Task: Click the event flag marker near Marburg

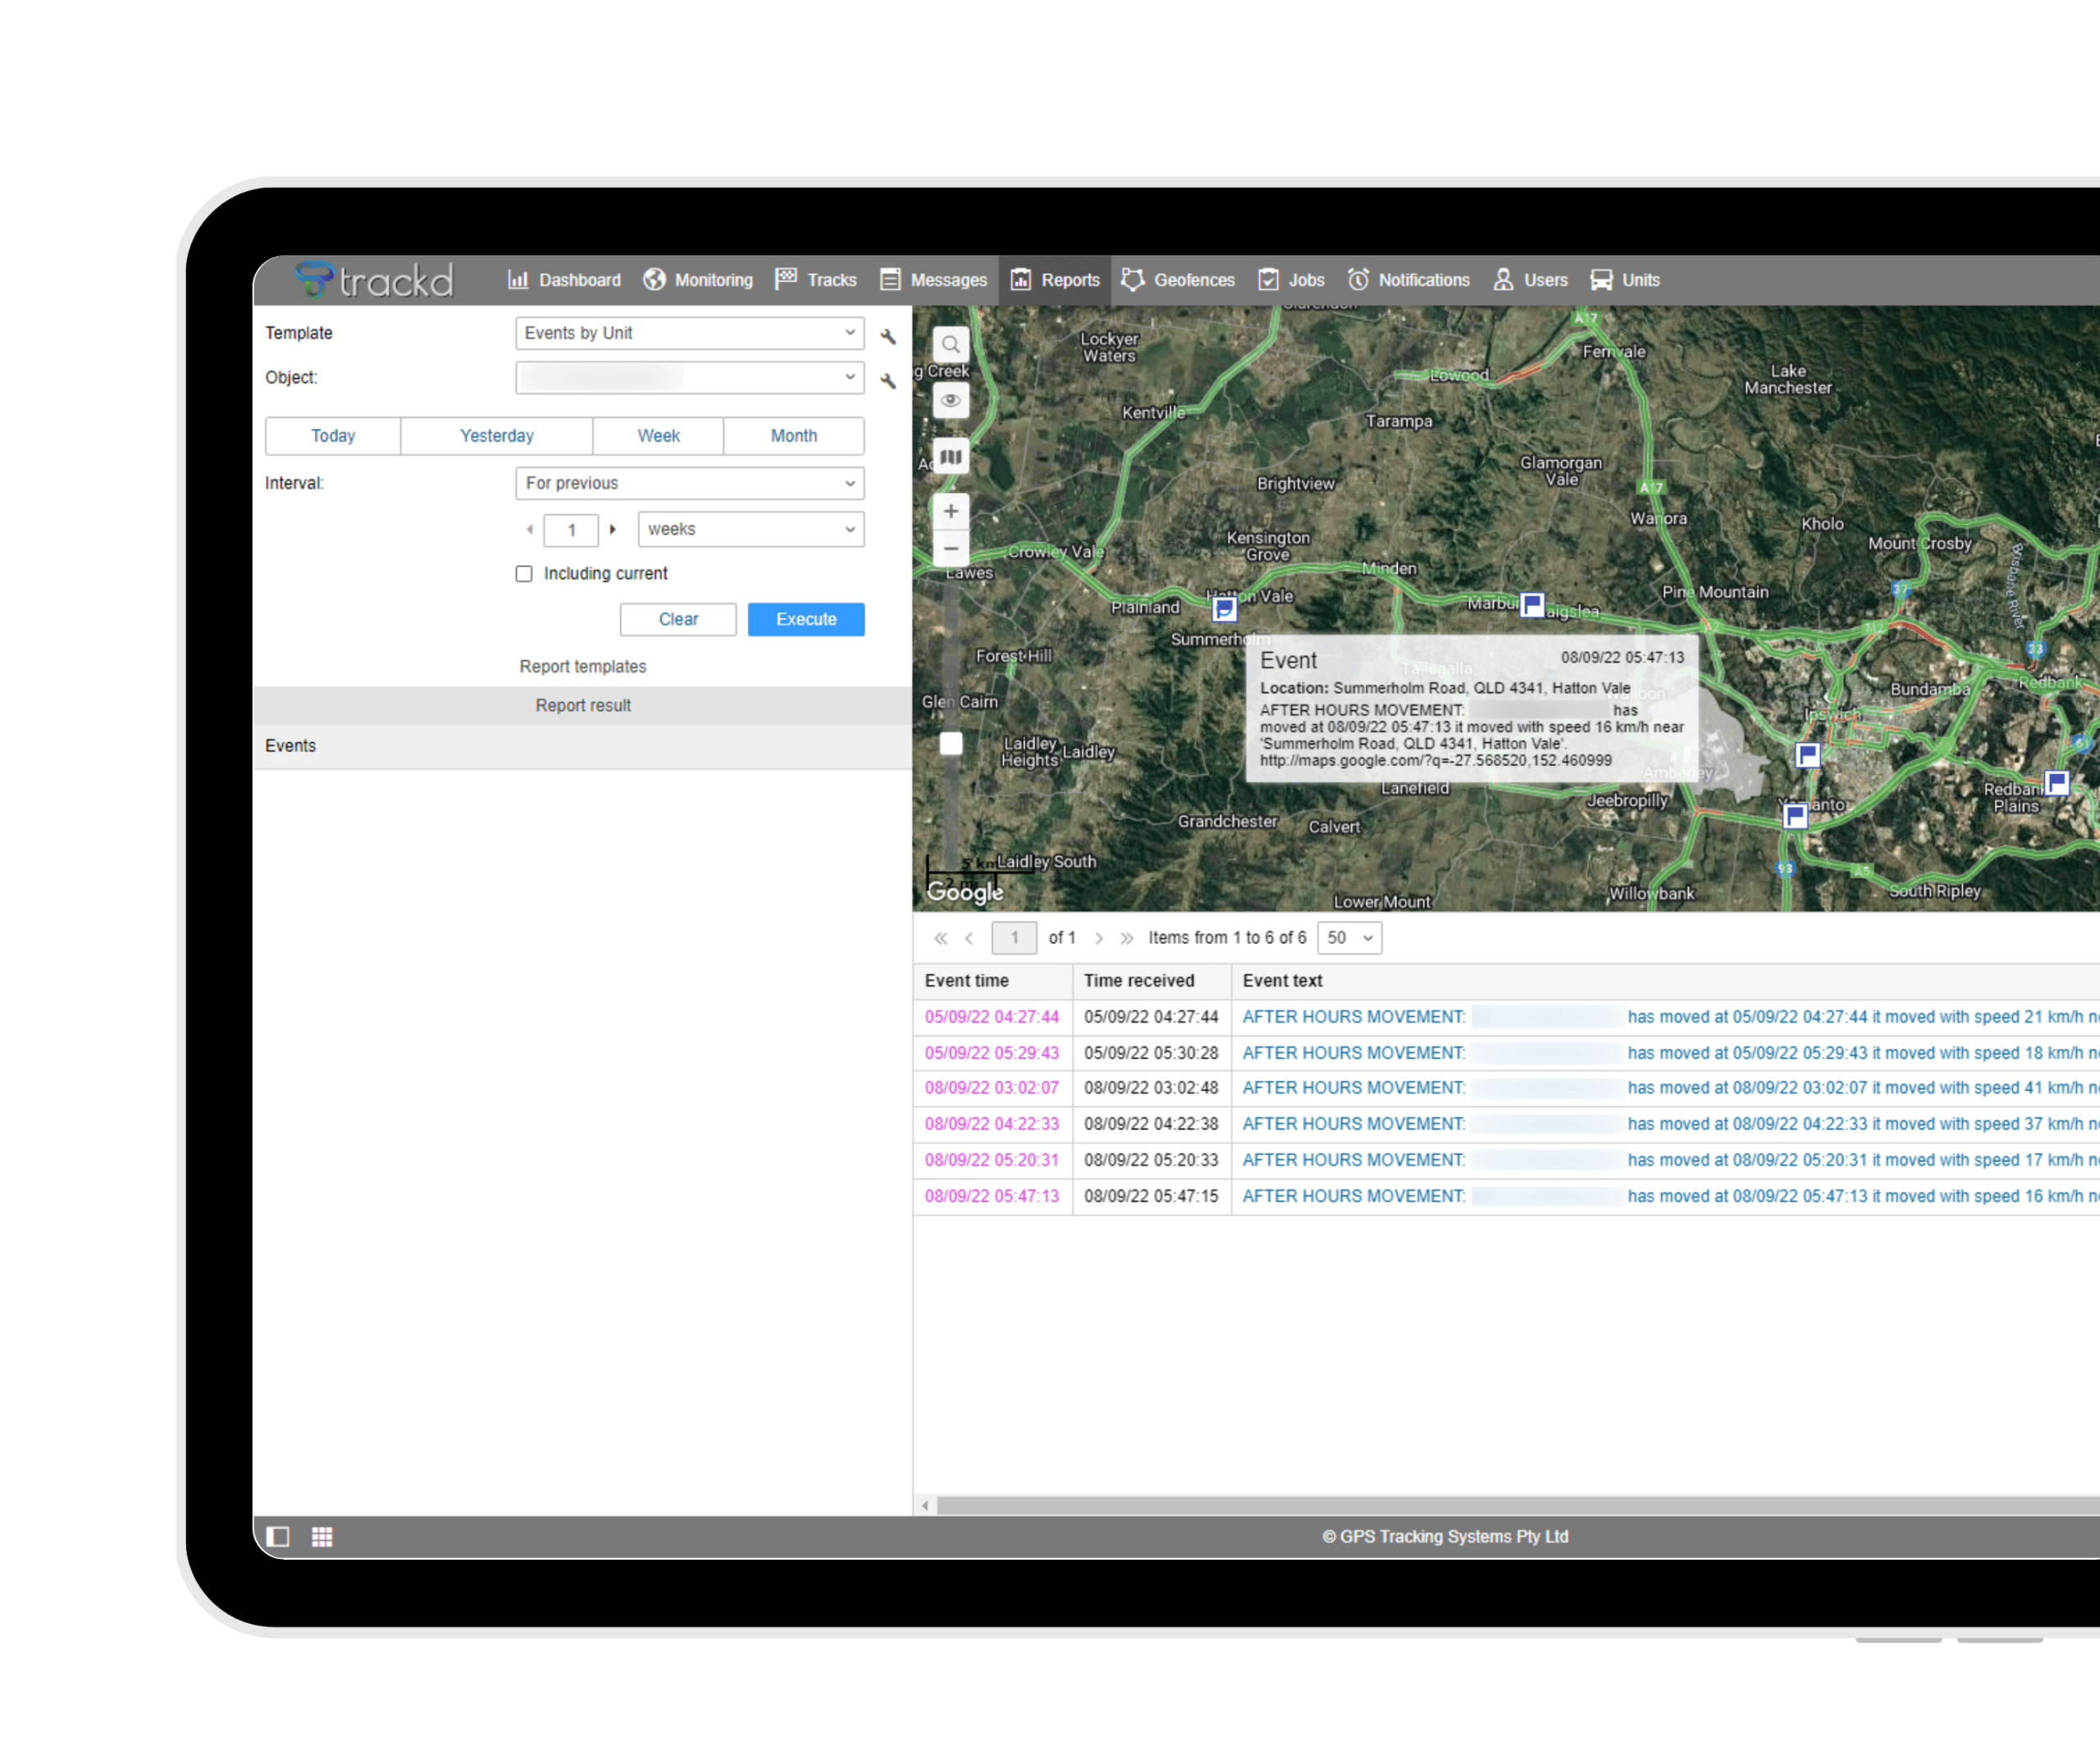Action: pyautogui.click(x=1531, y=604)
